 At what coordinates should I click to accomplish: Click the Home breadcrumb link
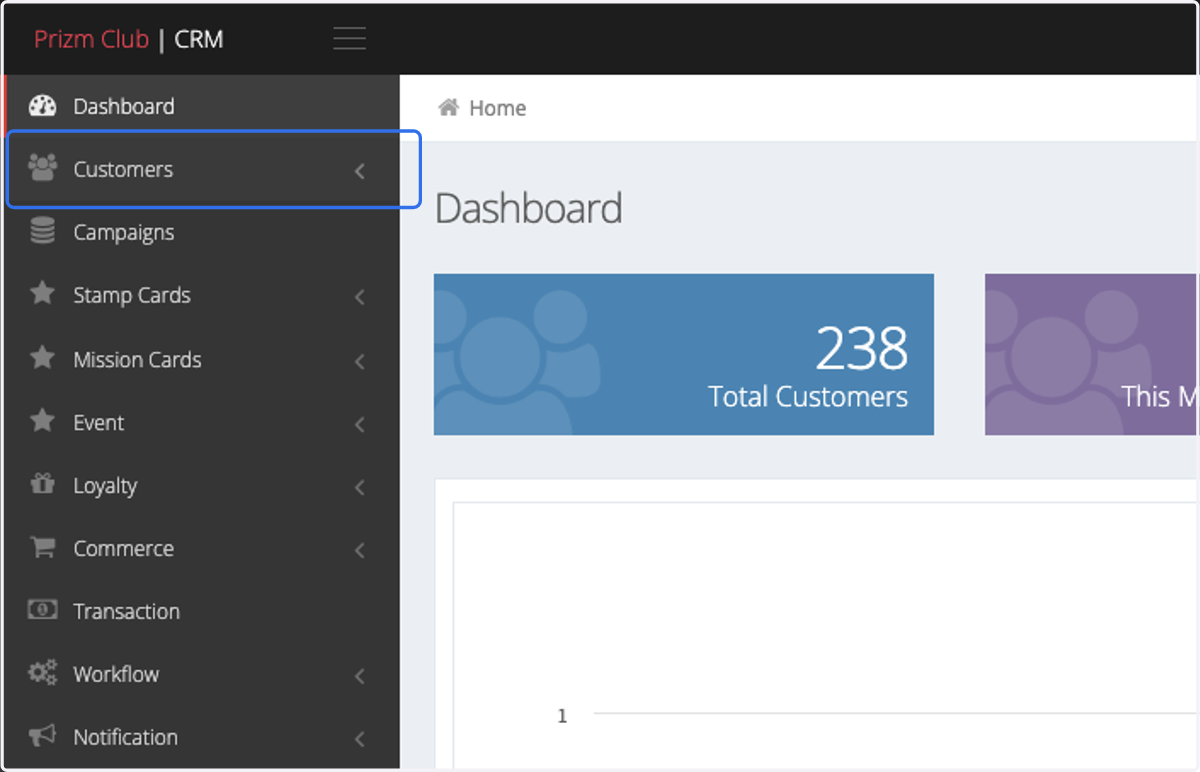click(x=497, y=108)
